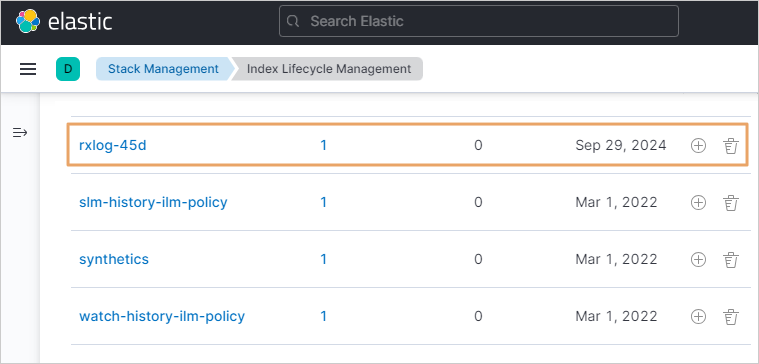759x364 pixels.
Task: Open the hamburger navigation menu
Action: [x=28, y=69]
